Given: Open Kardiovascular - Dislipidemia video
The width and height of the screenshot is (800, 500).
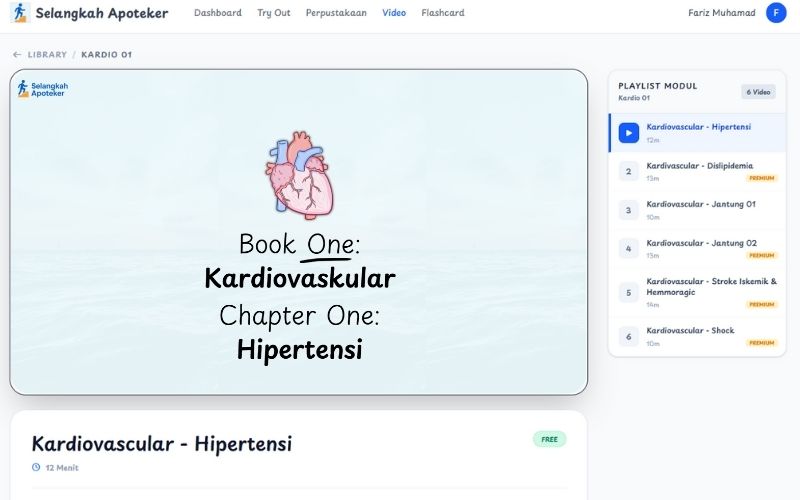Looking at the screenshot, I should click(699, 166).
